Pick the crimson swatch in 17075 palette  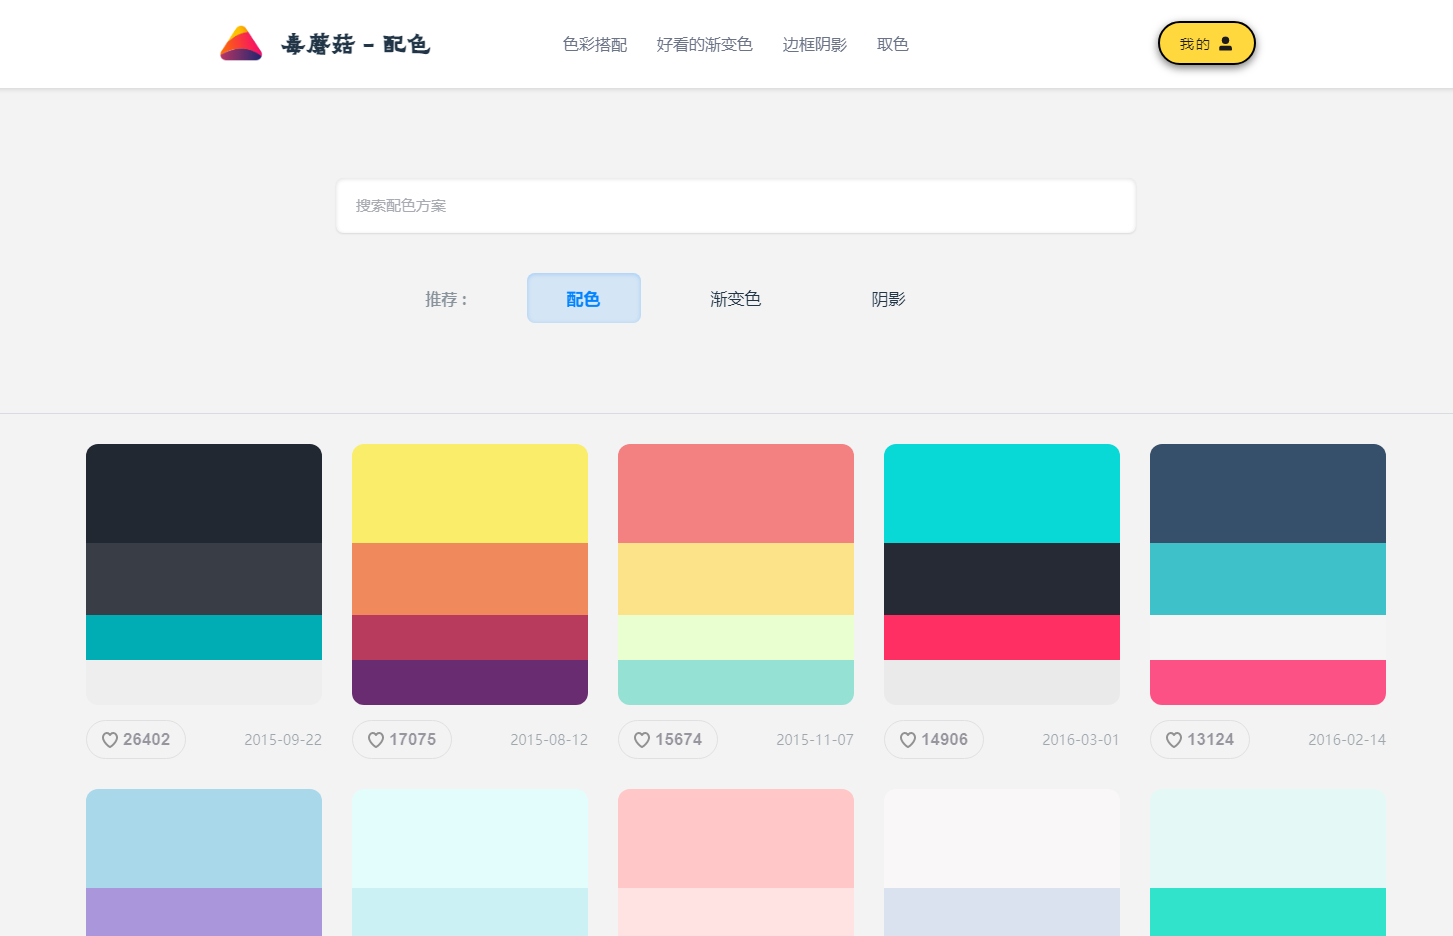[x=470, y=637]
